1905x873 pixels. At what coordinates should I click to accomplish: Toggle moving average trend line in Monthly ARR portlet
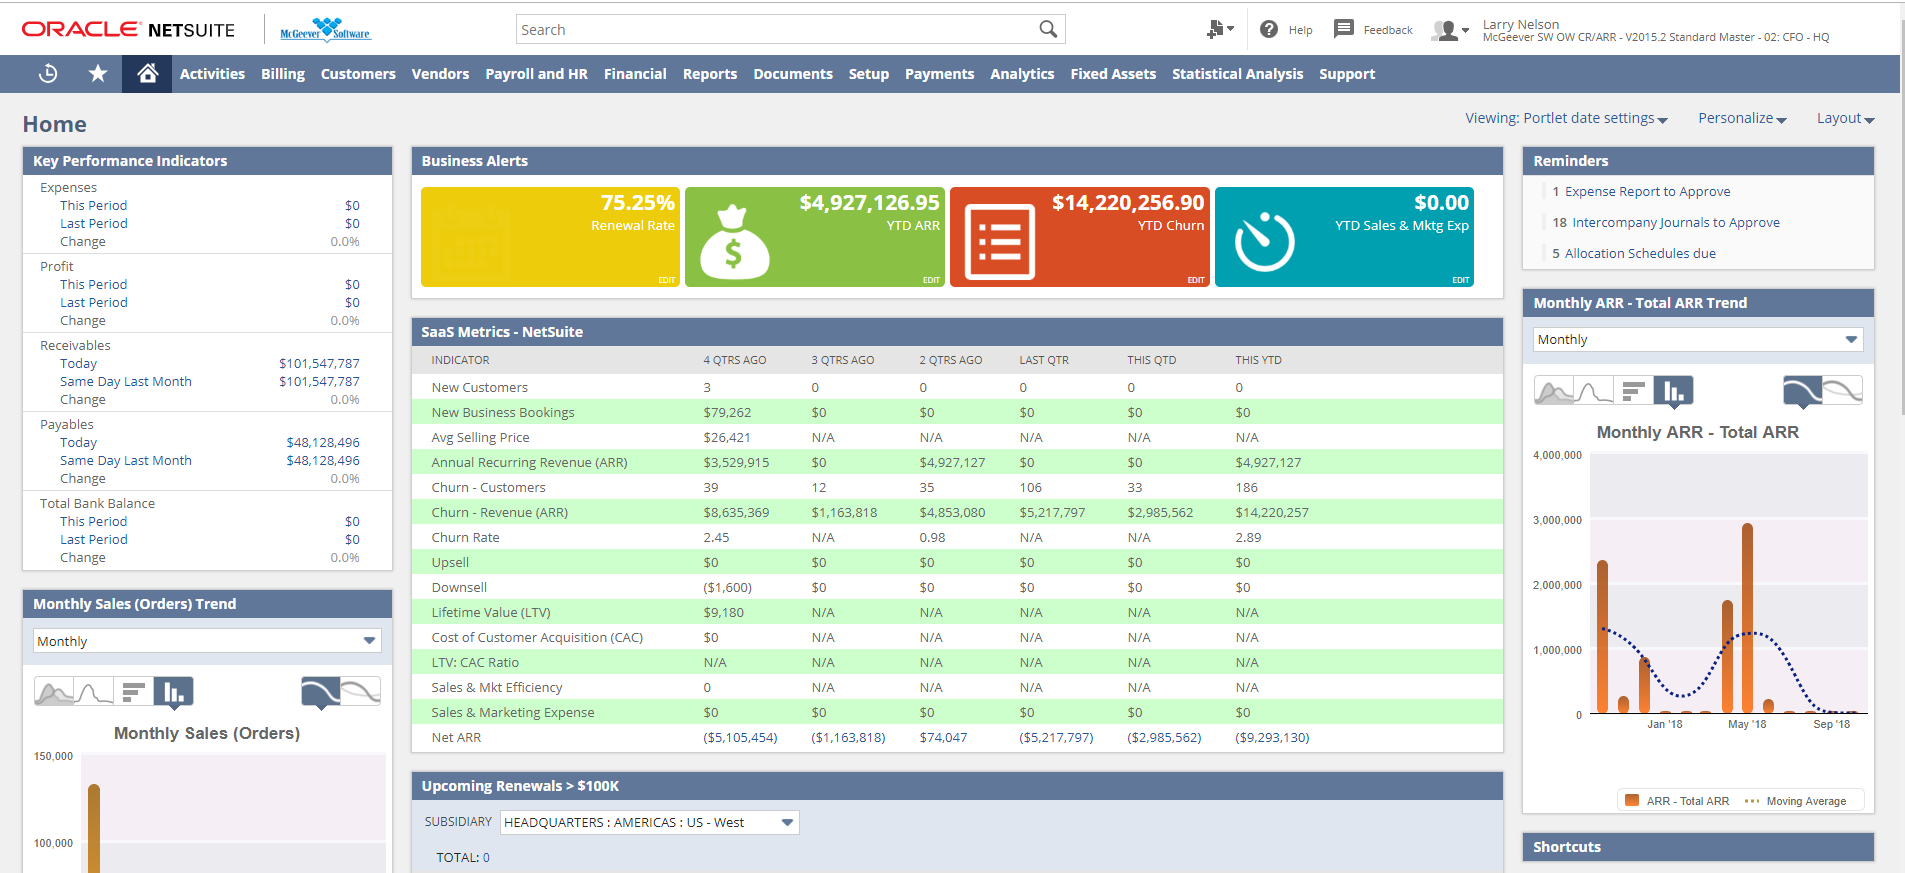click(x=1802, y=391)
